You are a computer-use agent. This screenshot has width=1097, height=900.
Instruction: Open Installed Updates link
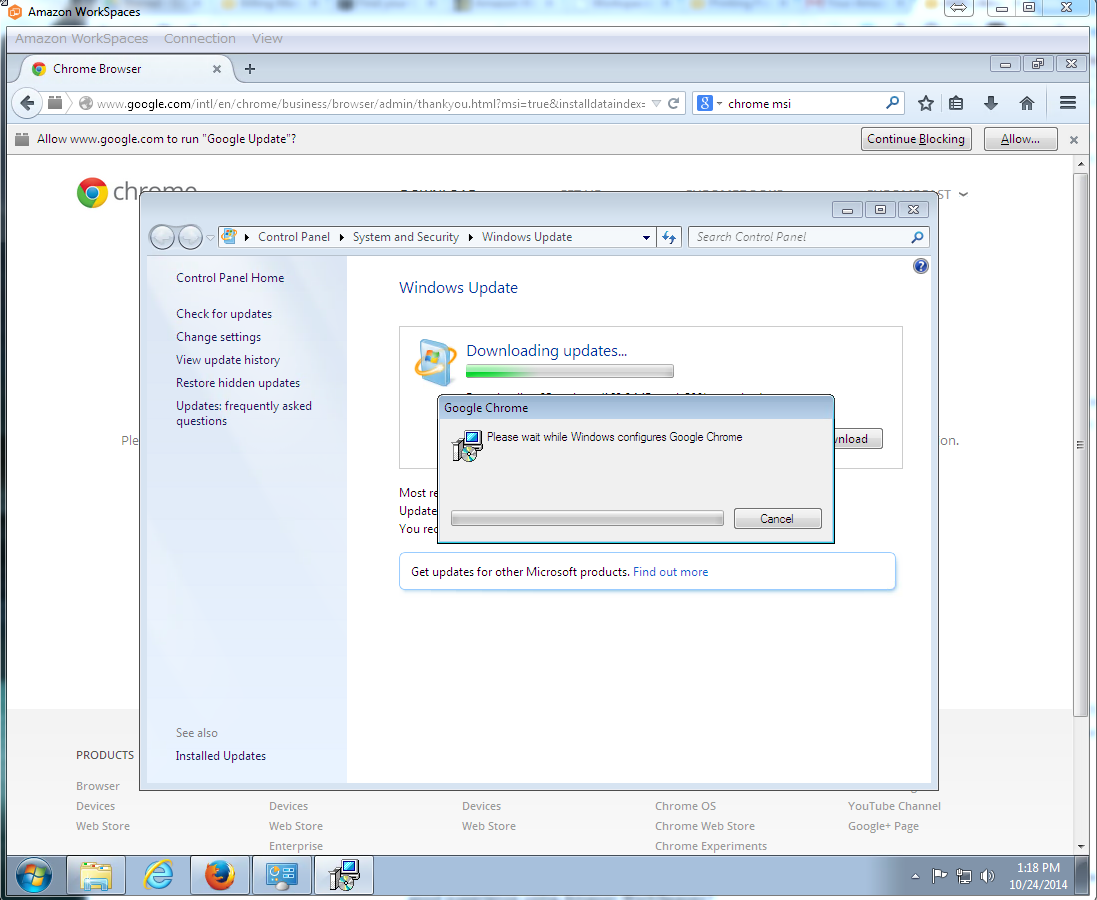click(220, 756)
